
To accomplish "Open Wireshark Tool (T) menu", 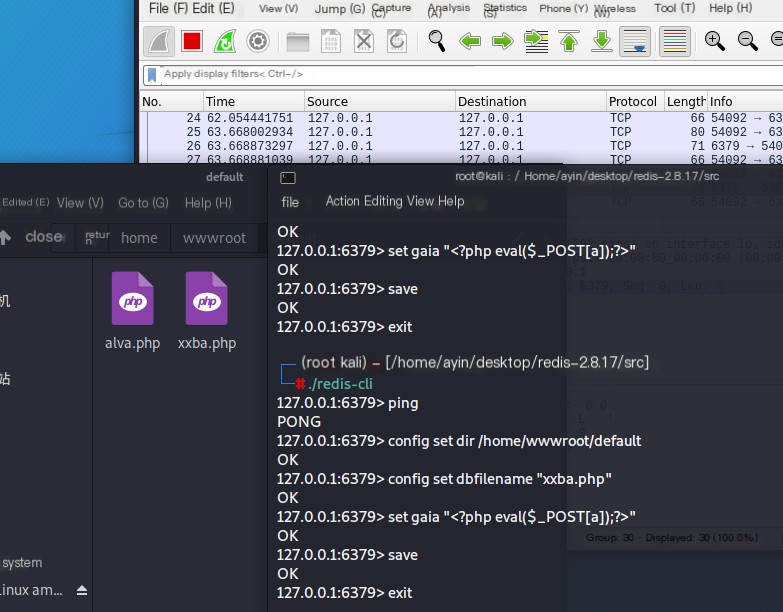I will coord(675,8).
